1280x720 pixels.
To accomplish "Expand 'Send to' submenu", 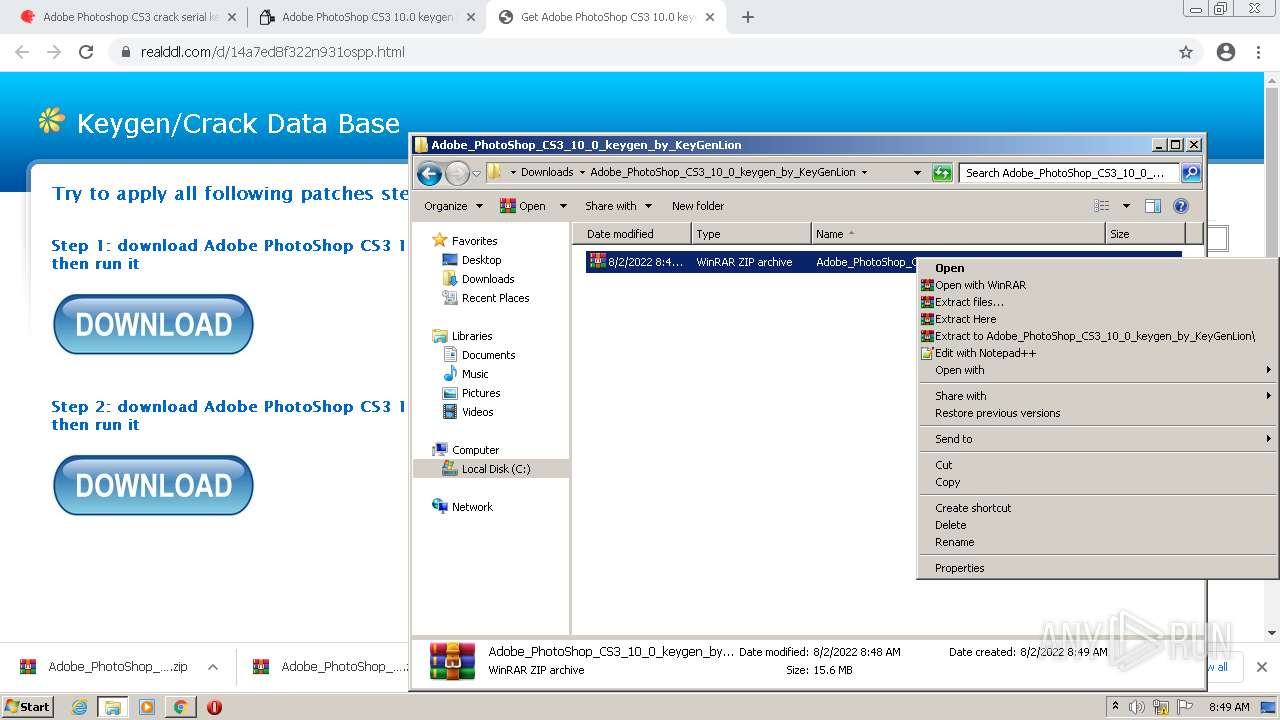I will [x=1098, y=439].
